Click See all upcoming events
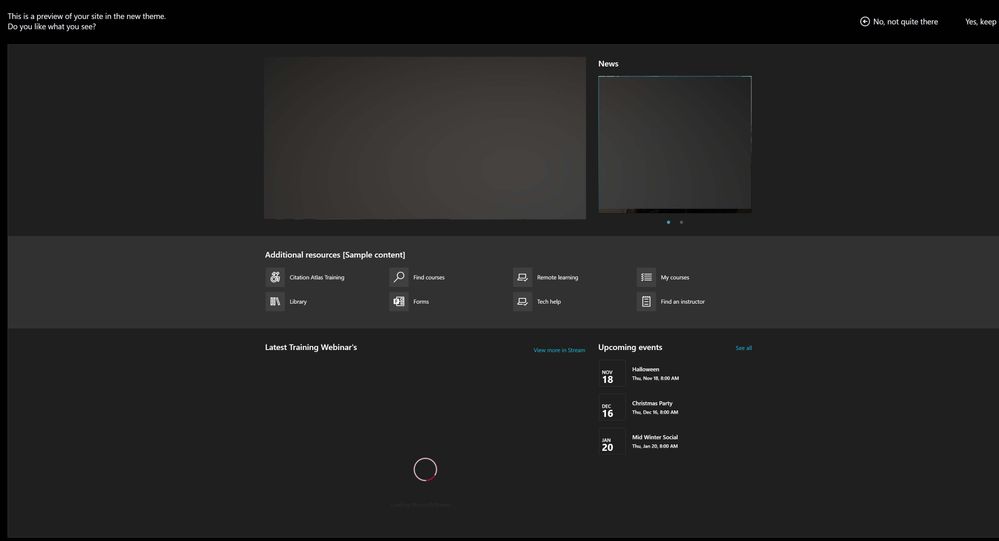The width and height of the screenshot is (999, 541). (x=744, y=348)
